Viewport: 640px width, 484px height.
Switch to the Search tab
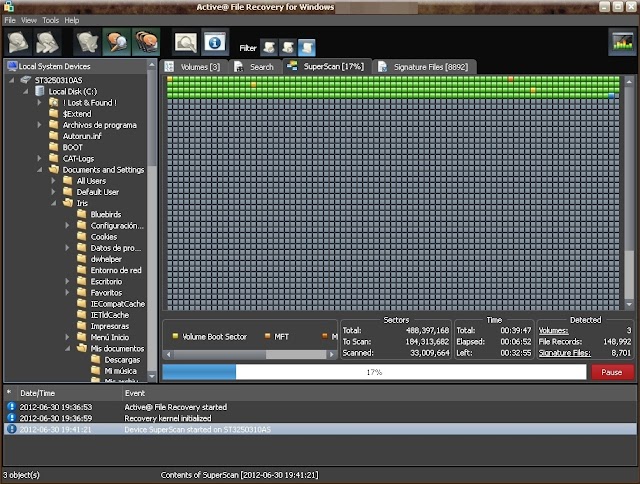tap(254, 67)
